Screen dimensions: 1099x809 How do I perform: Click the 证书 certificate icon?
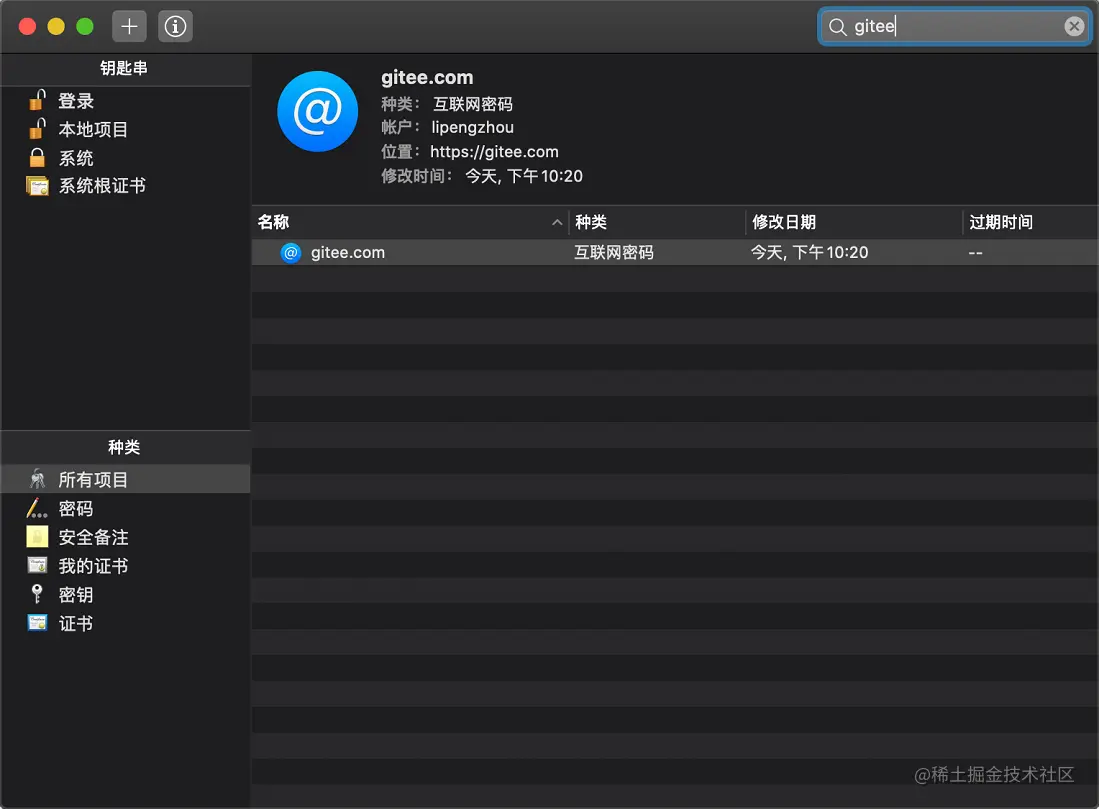click(x=37, y=623)
